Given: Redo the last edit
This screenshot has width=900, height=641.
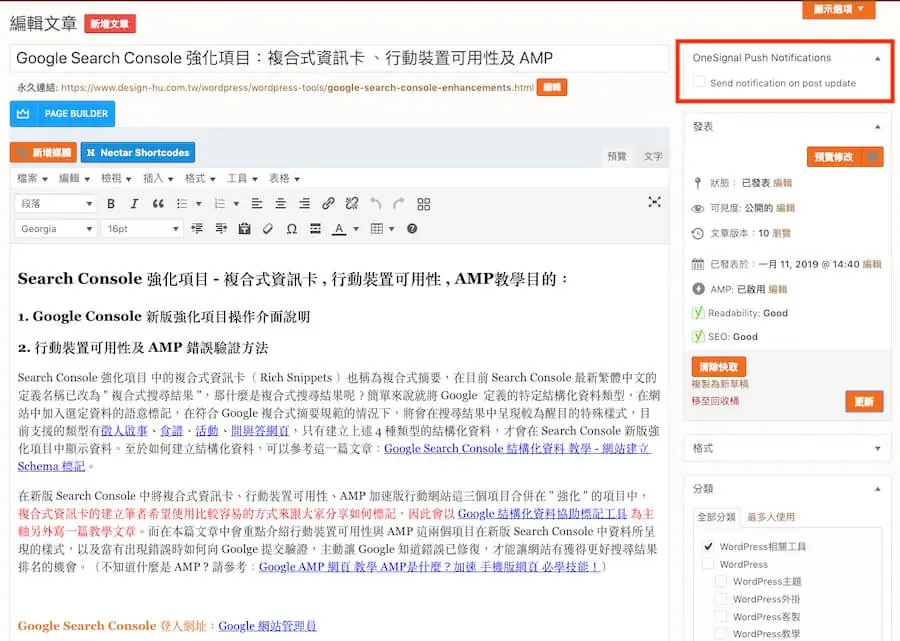Looking at the screenshot, I should [x=399, y=204].
